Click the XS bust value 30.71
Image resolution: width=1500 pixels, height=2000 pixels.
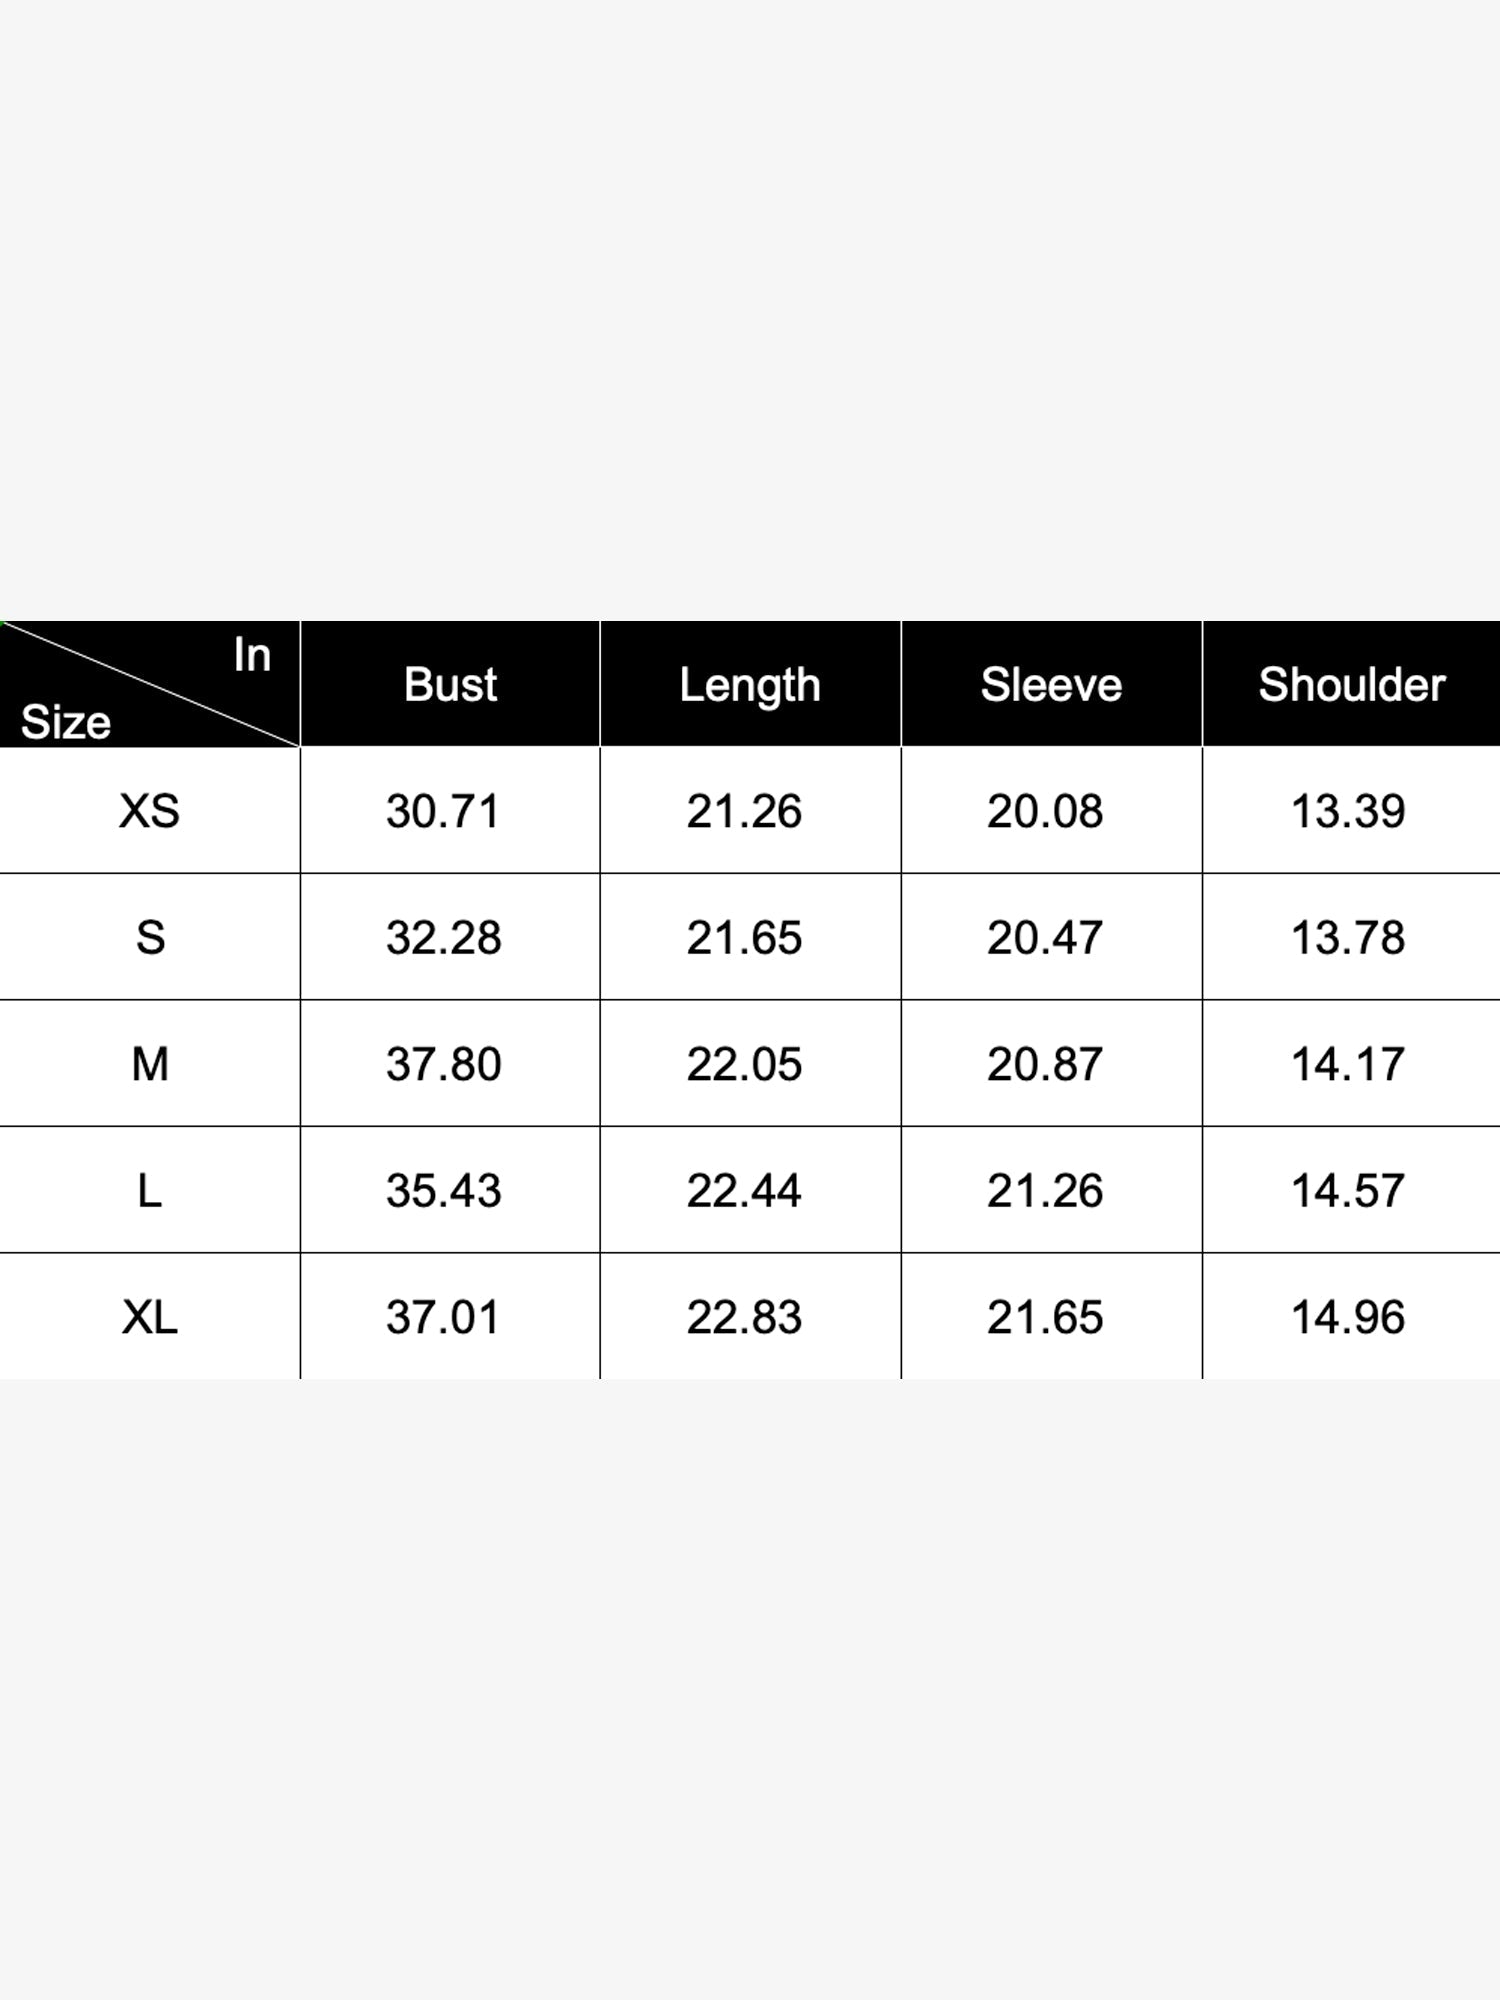click(443, 811)
